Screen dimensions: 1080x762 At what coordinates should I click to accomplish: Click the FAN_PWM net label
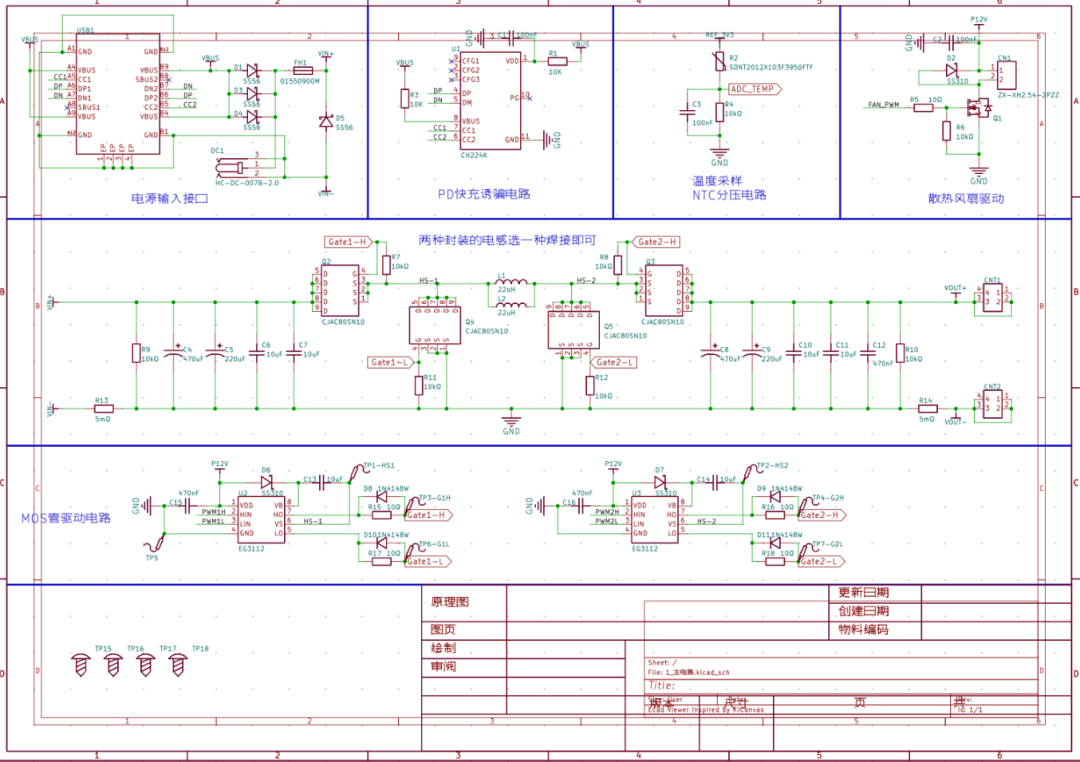(x=884, y=105)
